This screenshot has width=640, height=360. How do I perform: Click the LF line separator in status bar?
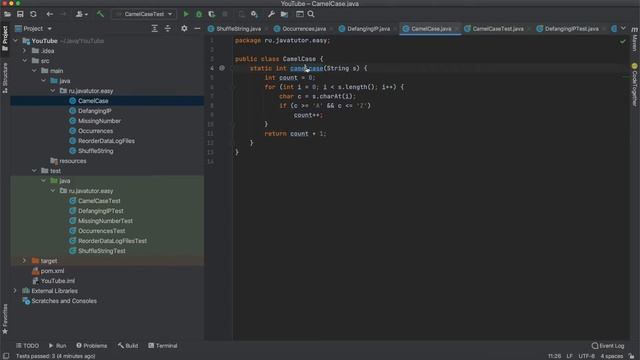coord(569,356)
